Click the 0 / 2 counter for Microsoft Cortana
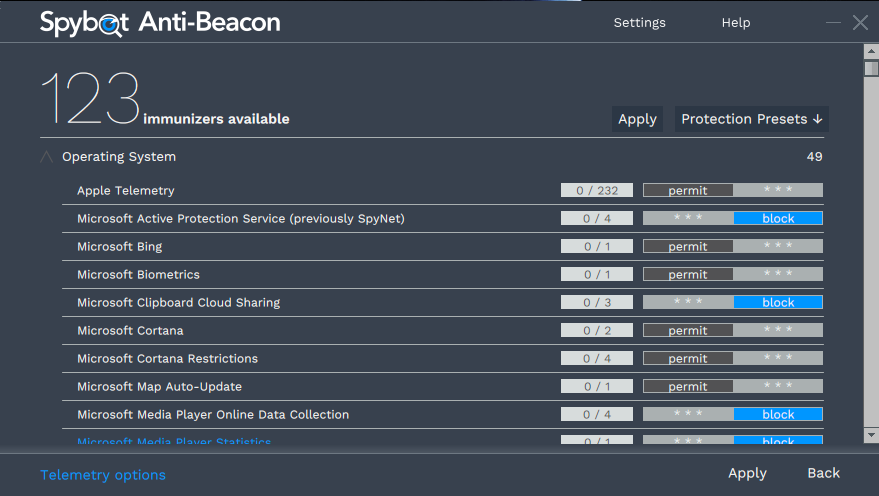 pyautogui.click(x=596, y=330)
